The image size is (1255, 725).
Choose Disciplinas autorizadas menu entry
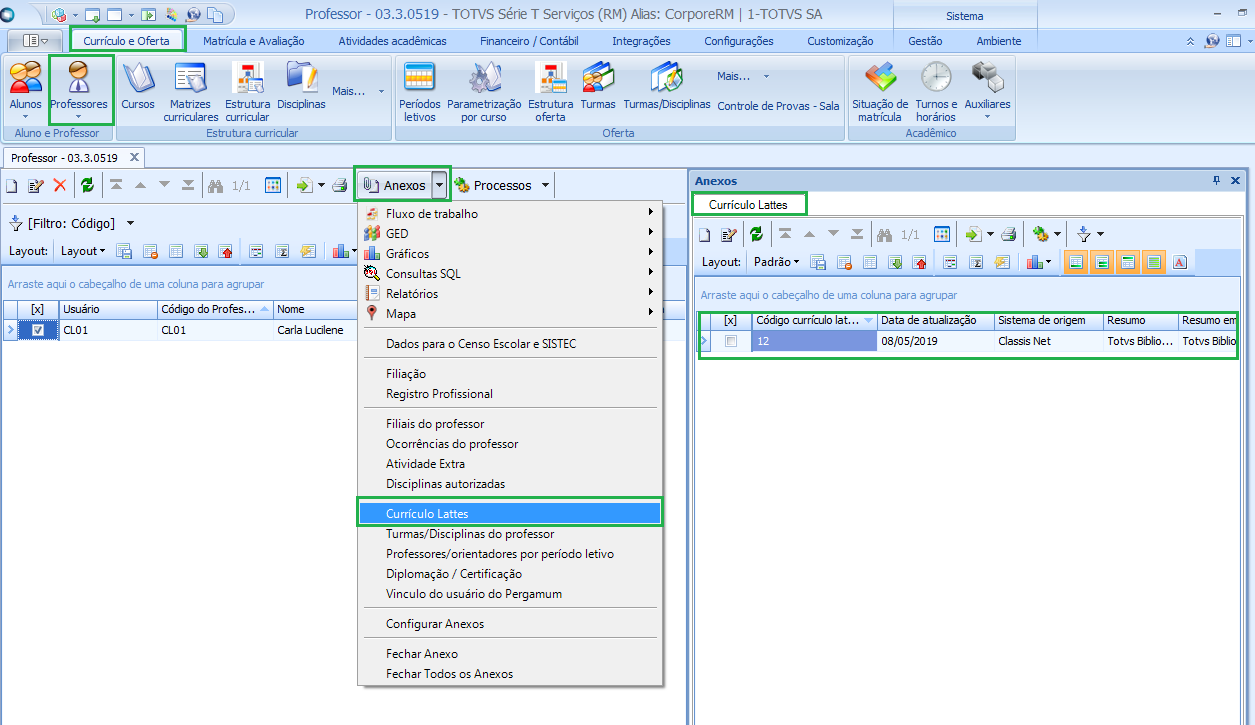coord(510,483)
